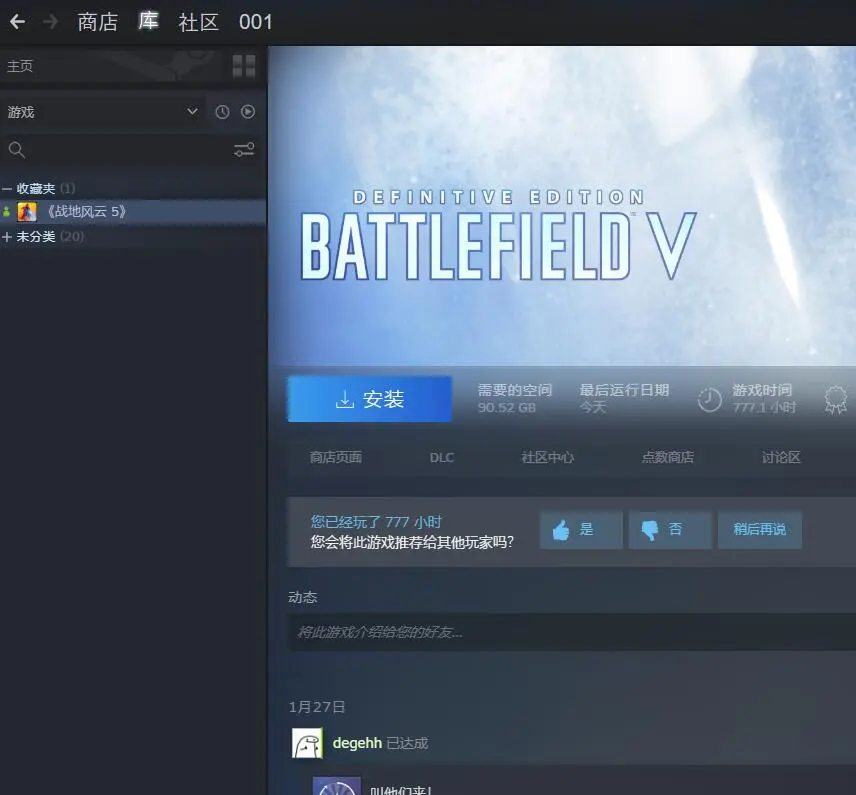Open the 商店 store menu

(x=98, y=22)
